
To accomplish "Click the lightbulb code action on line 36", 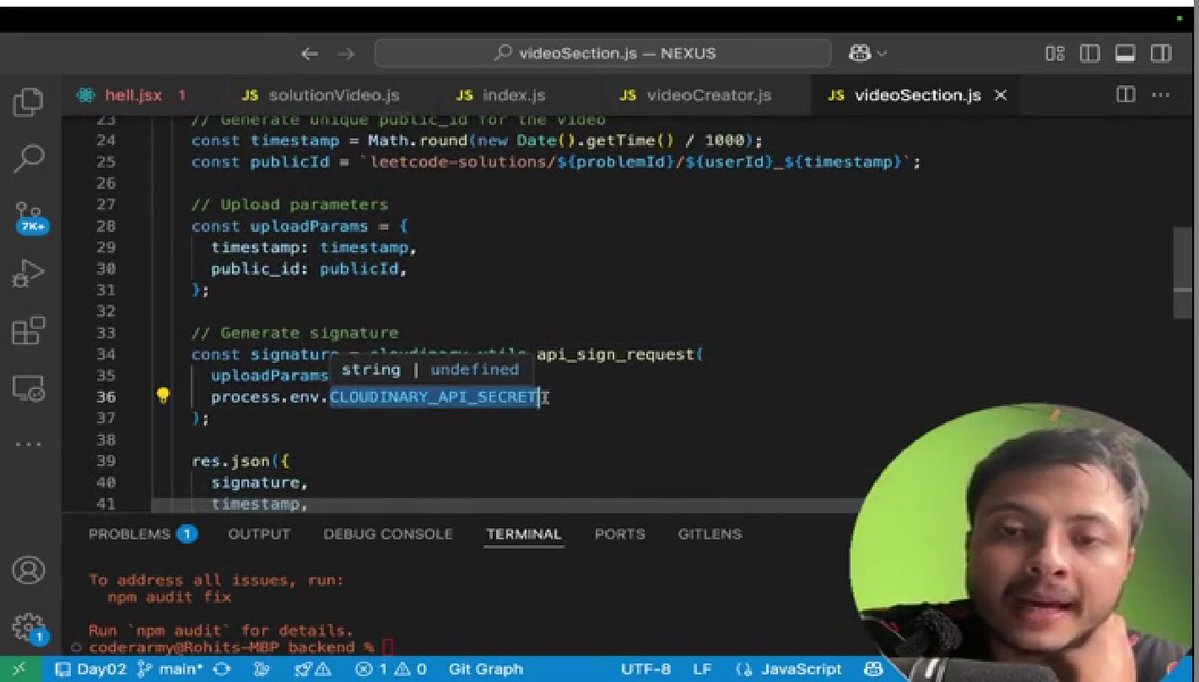I will click(163, 396).
